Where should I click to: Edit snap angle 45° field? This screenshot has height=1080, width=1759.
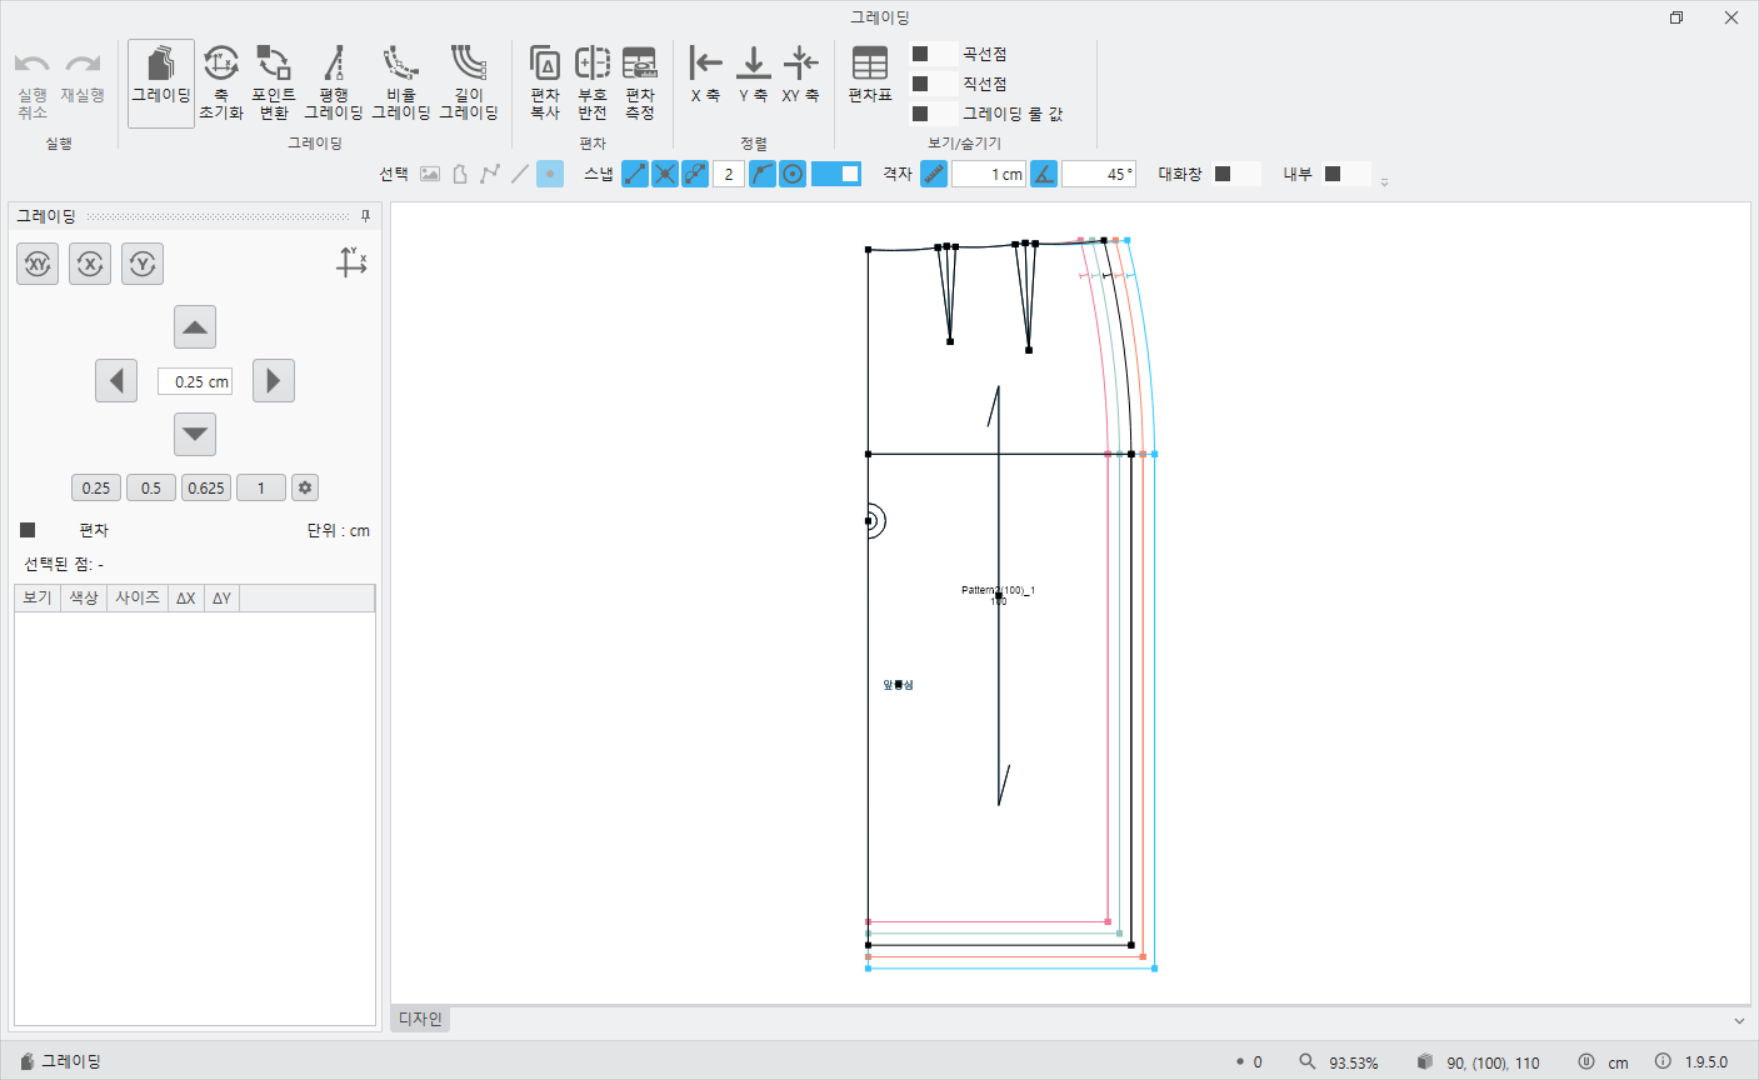click(x=1099, y=174)
